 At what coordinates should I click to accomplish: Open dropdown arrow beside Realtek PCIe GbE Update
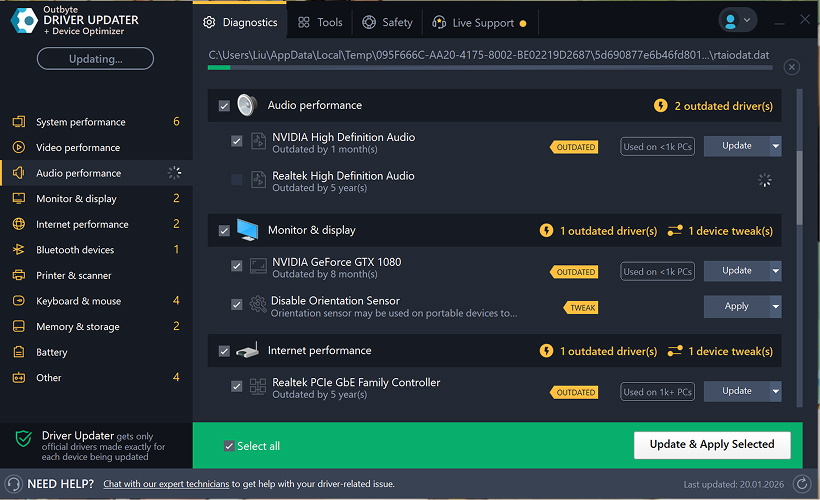(776, 391)
